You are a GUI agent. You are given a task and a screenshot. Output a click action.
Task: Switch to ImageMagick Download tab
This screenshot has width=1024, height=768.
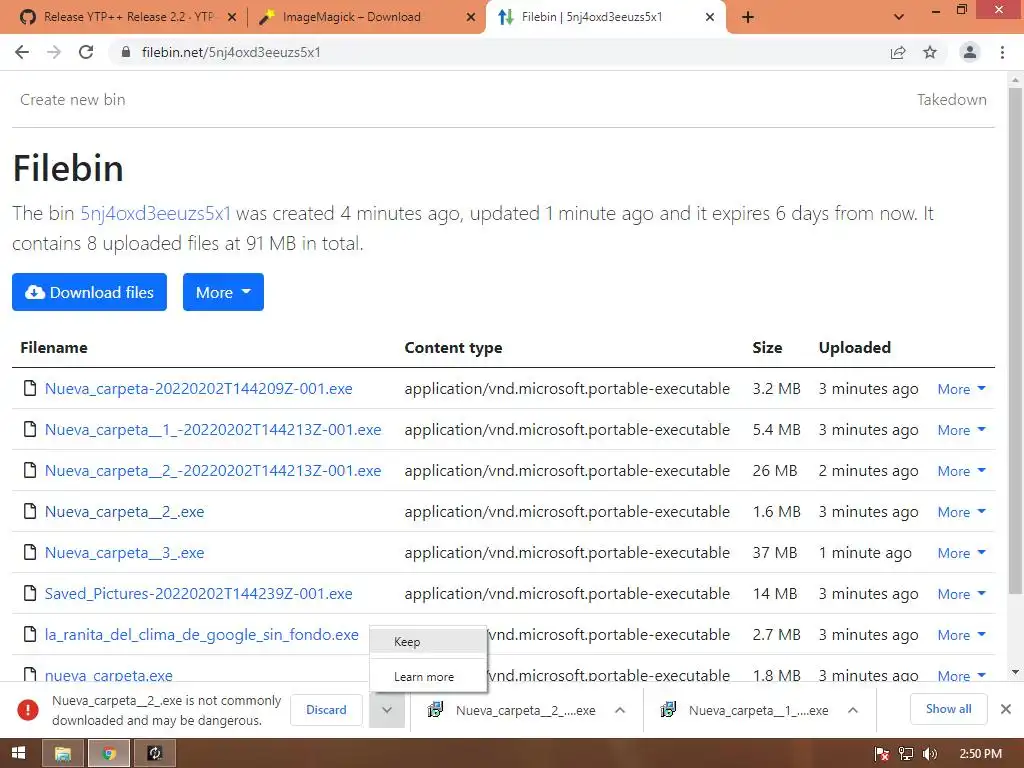(x=351, y=17)
